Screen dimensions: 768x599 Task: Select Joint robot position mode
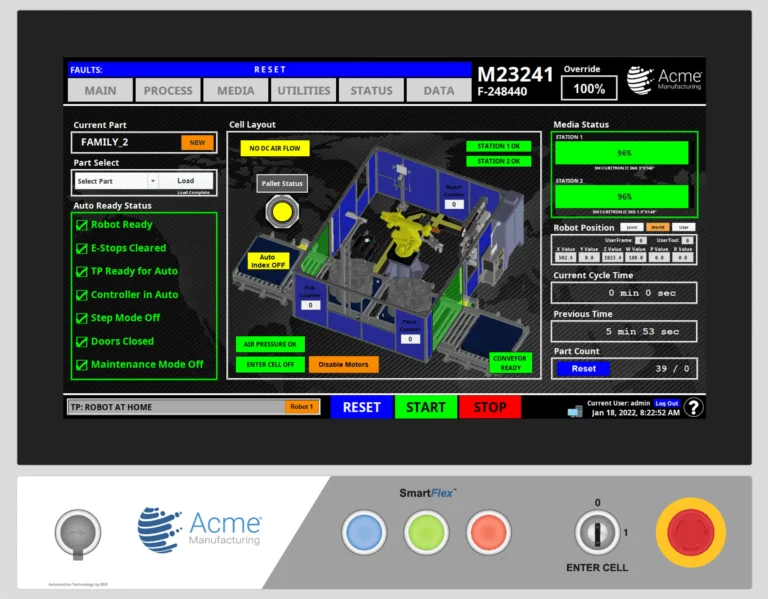[x=632, y=227]
